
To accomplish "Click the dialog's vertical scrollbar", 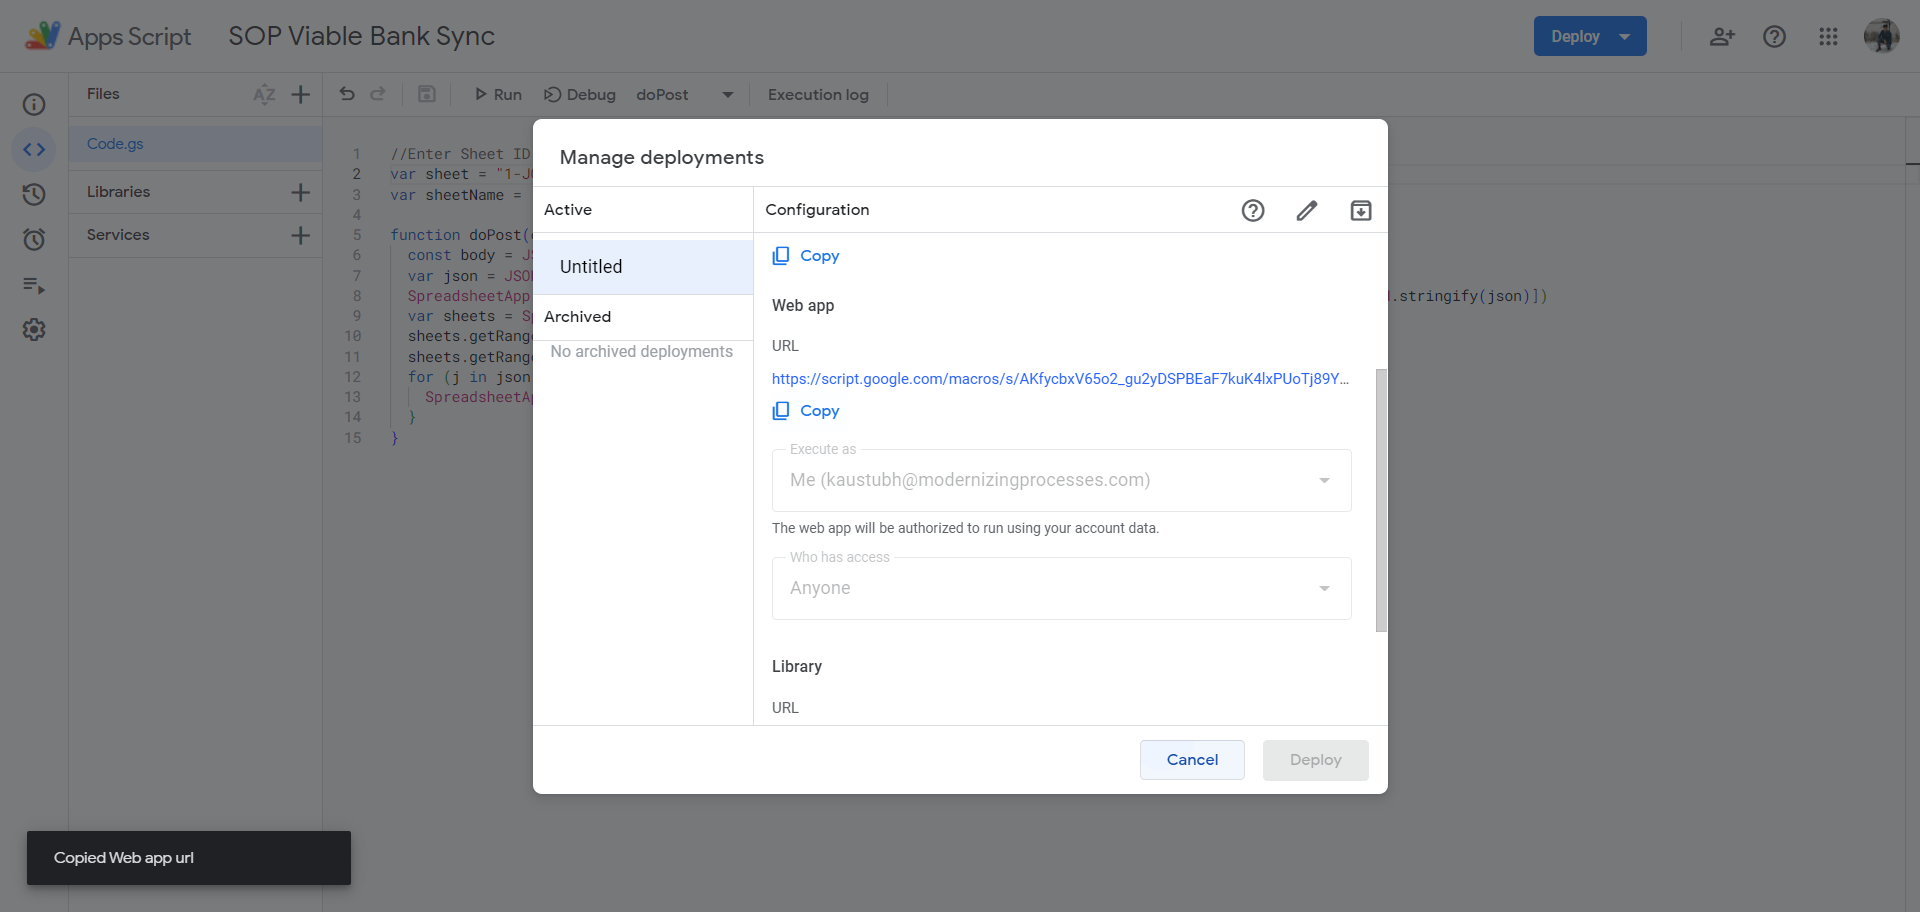I will pos(1381,500).
